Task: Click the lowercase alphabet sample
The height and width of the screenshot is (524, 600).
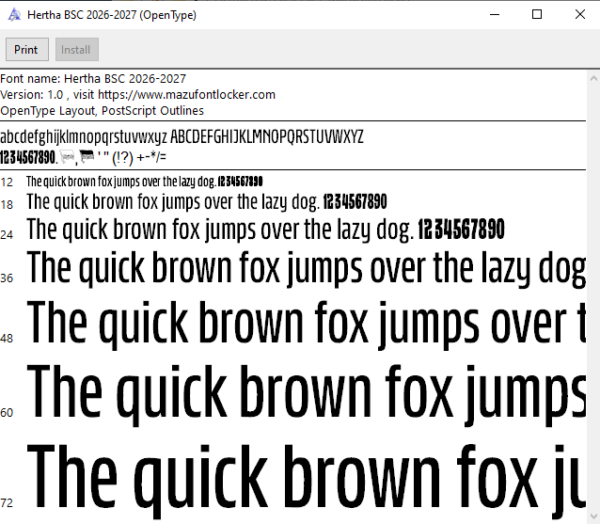Action: [83, 137]
